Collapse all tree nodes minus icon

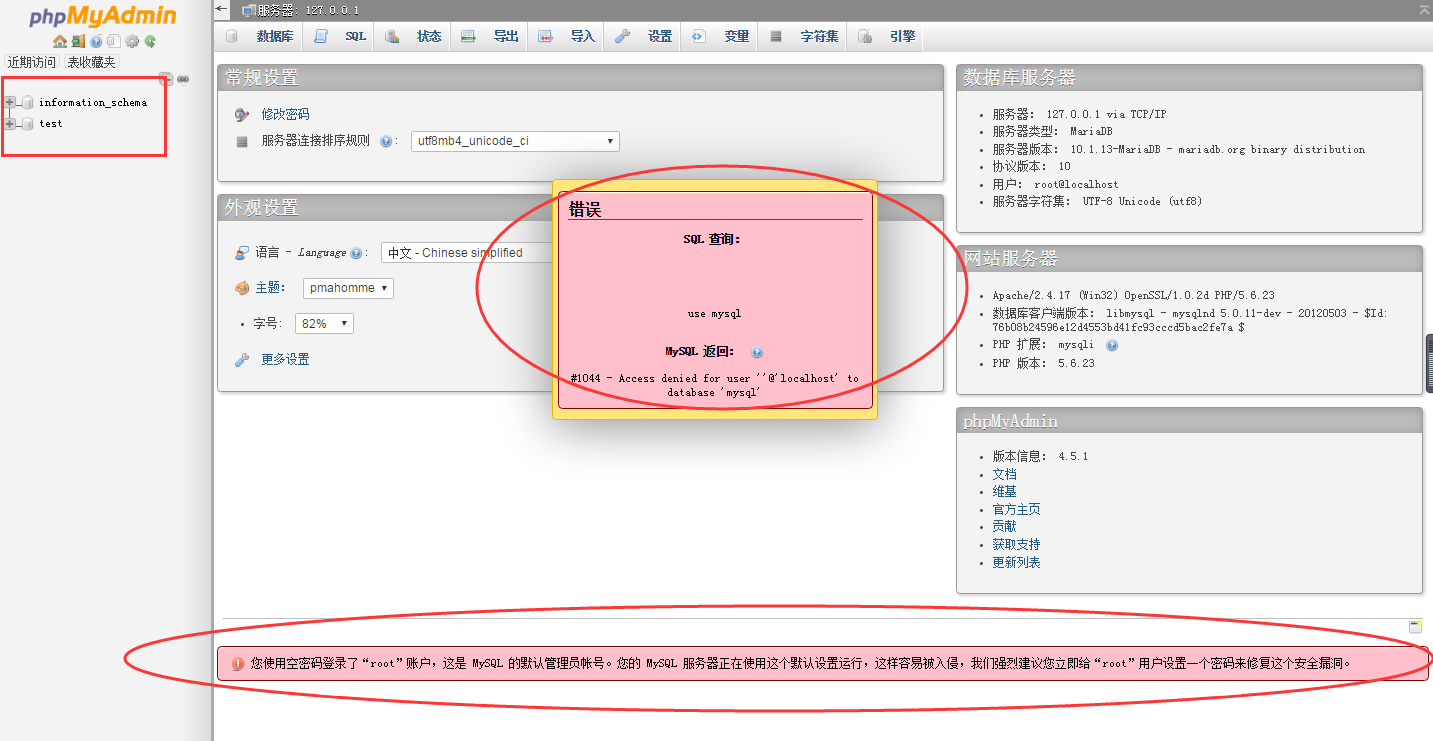click(166, 79)
